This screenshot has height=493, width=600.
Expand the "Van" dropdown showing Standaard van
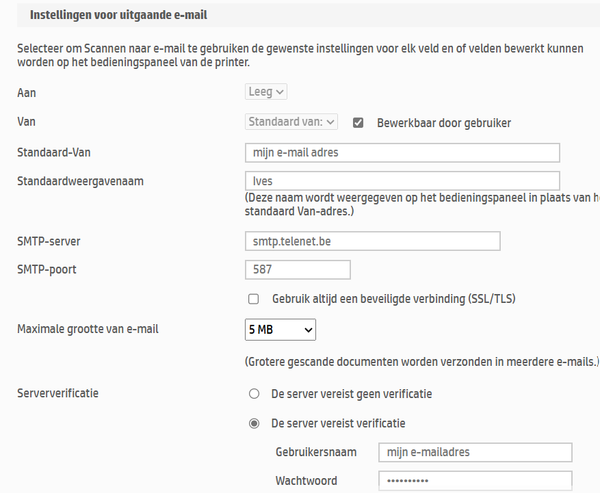tap(292, 122)
